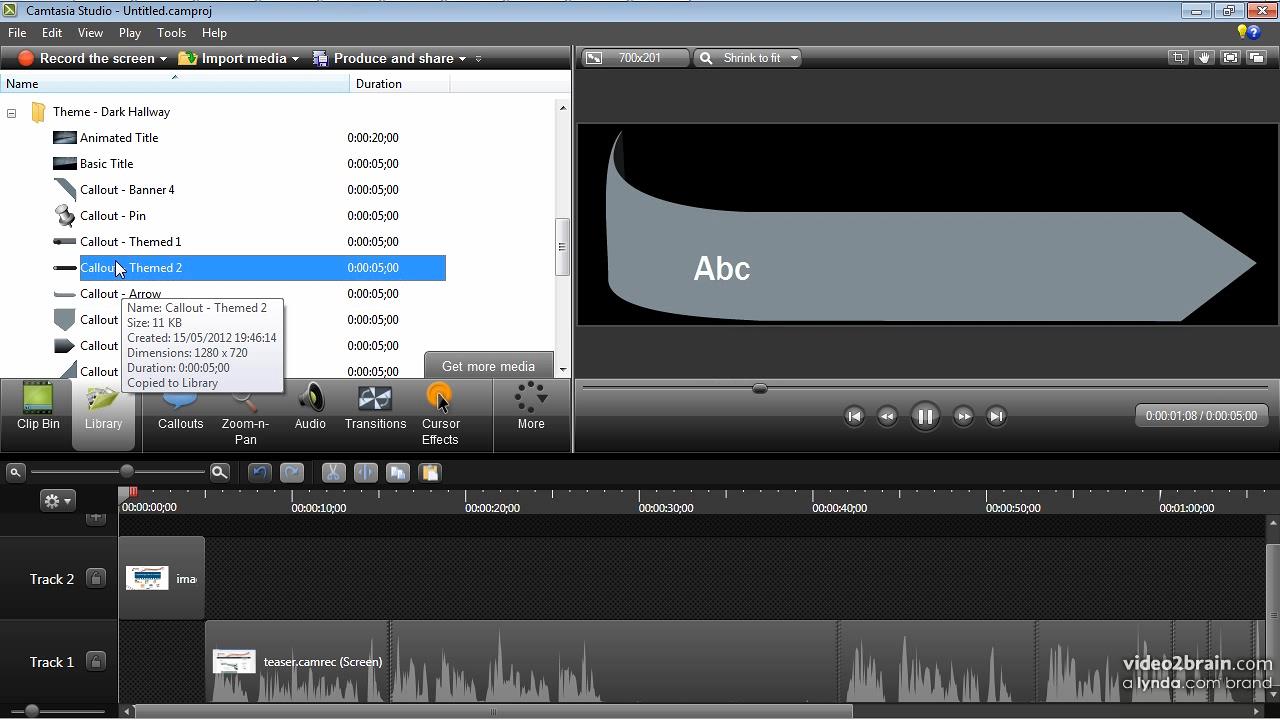Click the preview scrubber handle
The width and height of the screenshot is (1280, 720).
[759, 388]
